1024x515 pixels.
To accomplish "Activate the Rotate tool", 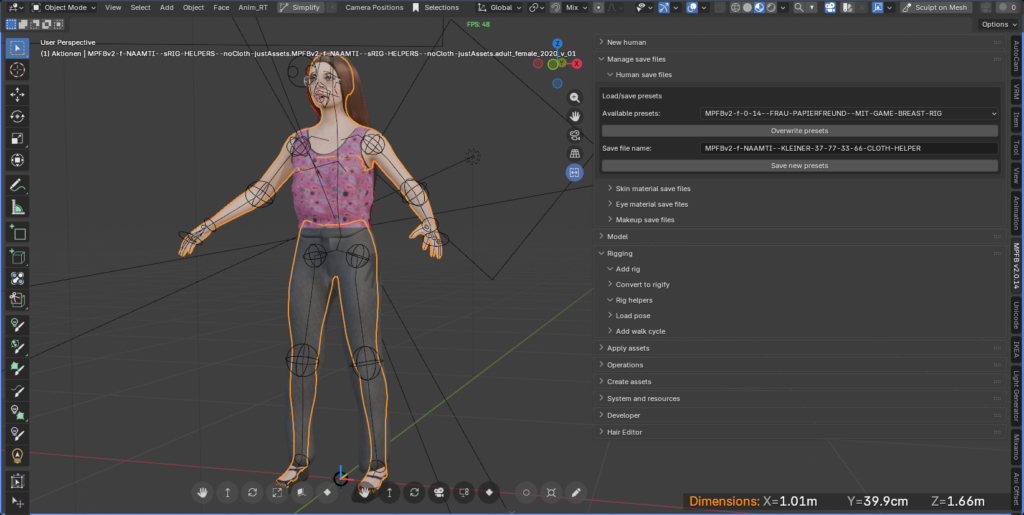I will tap(18, 116).
